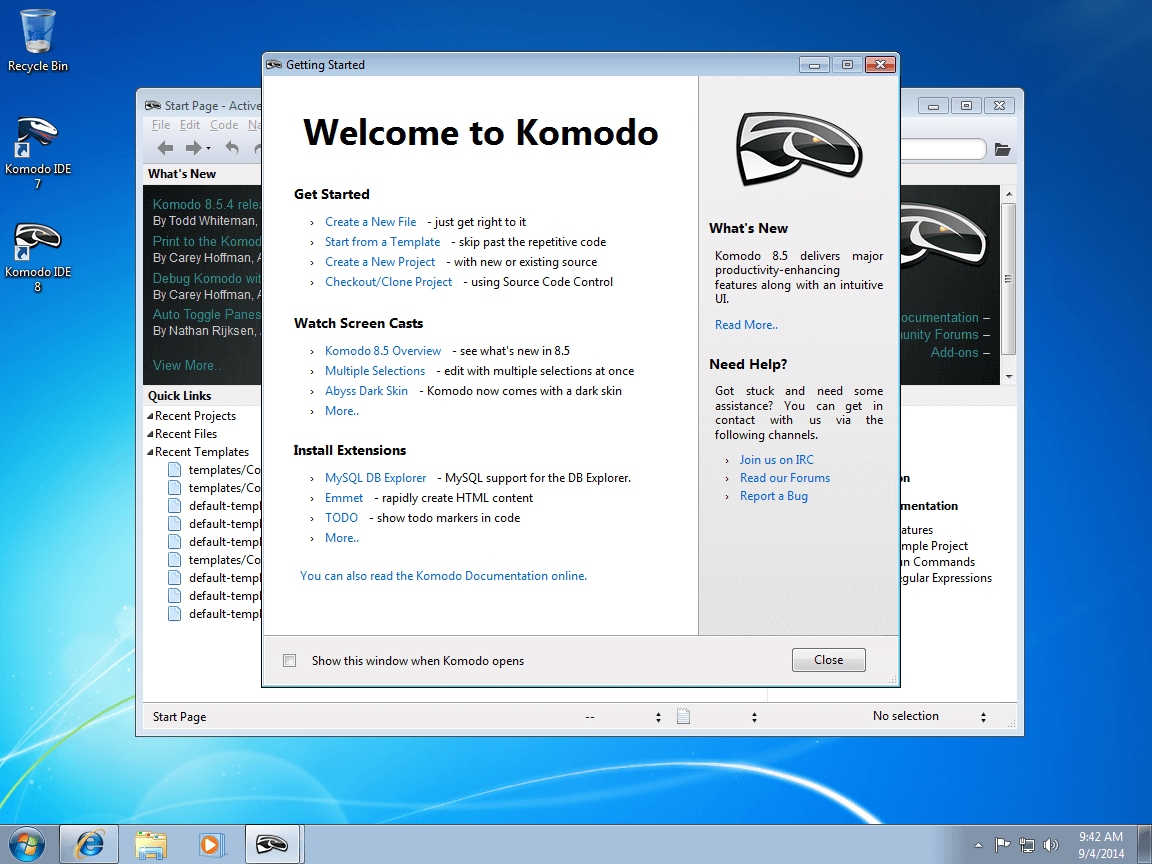Open Windows Explorer from the taskbar
This screenshot has height=864, width=1152.
pyautogui.click(x=151, y=845)
